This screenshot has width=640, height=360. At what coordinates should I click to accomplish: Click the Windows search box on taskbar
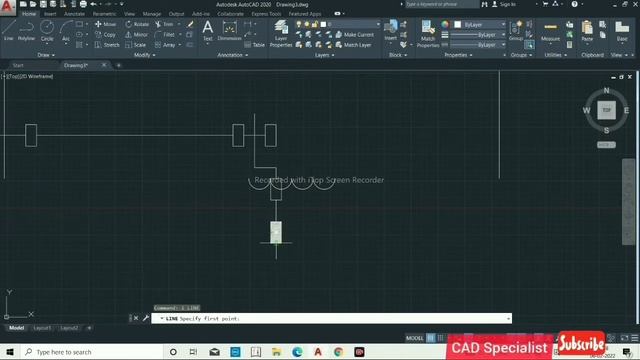coord(91,352)
